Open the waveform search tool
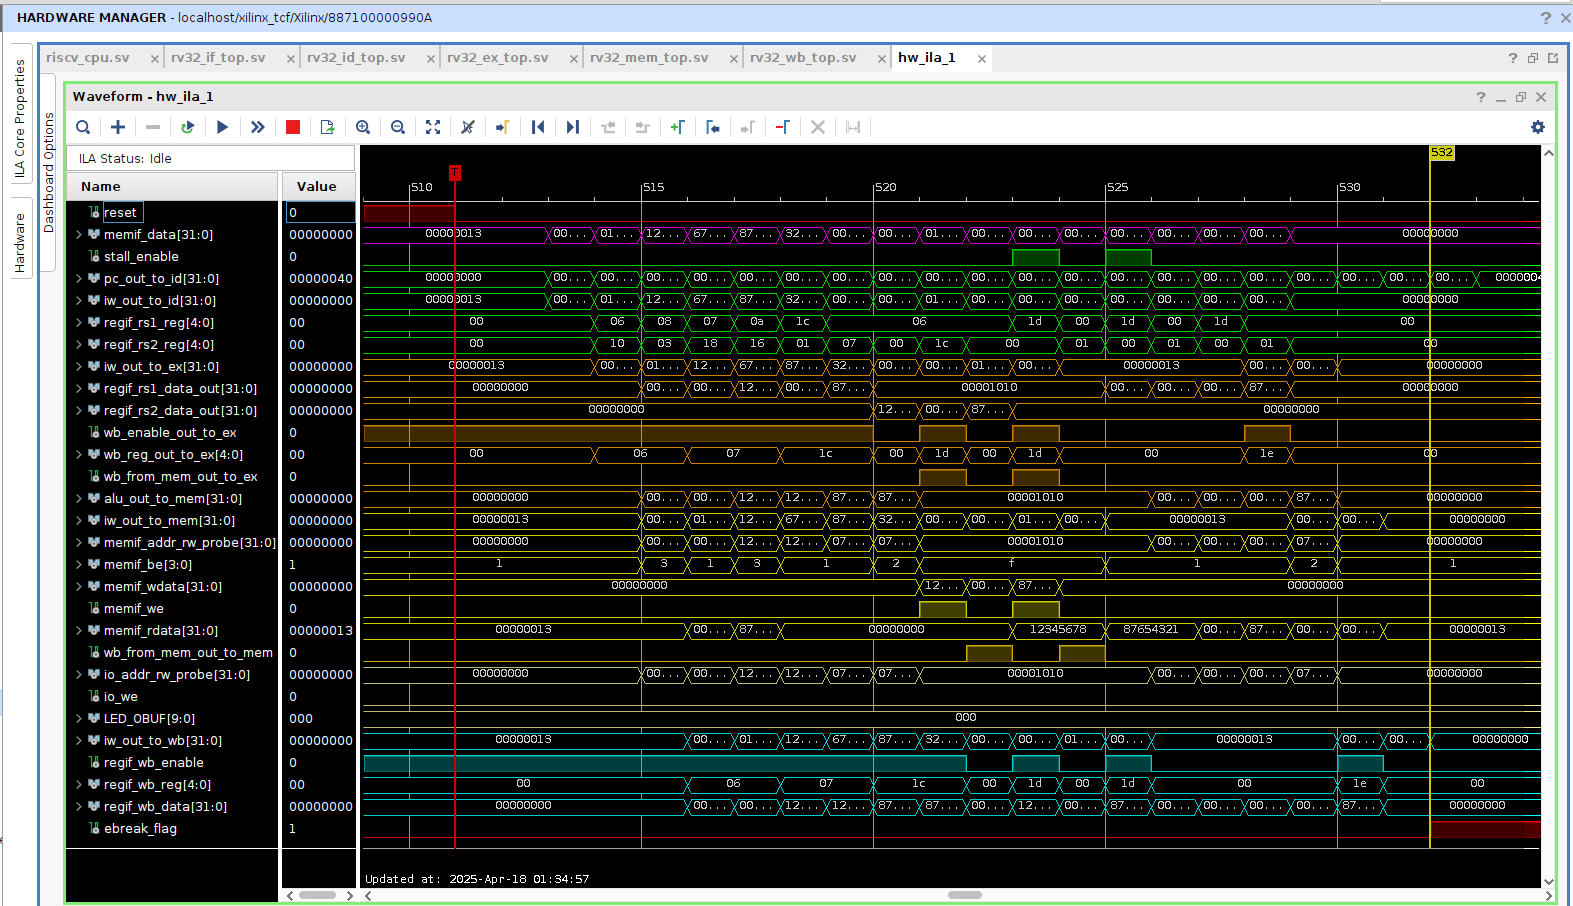This screenshot has width=1573, height=906. tap(83, 127)
